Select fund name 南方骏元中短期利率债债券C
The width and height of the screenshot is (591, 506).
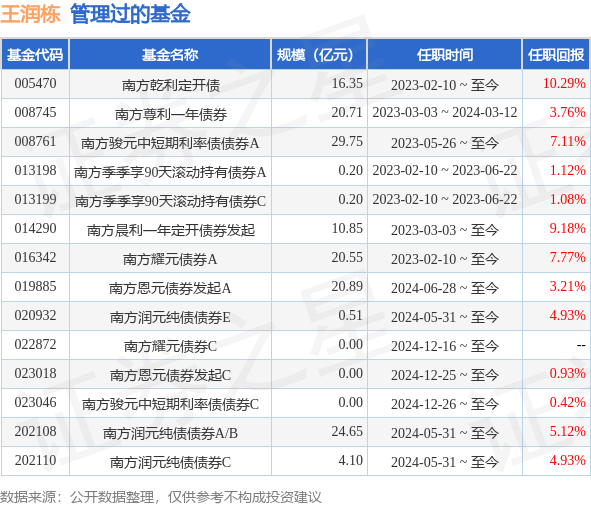[170, 405]
